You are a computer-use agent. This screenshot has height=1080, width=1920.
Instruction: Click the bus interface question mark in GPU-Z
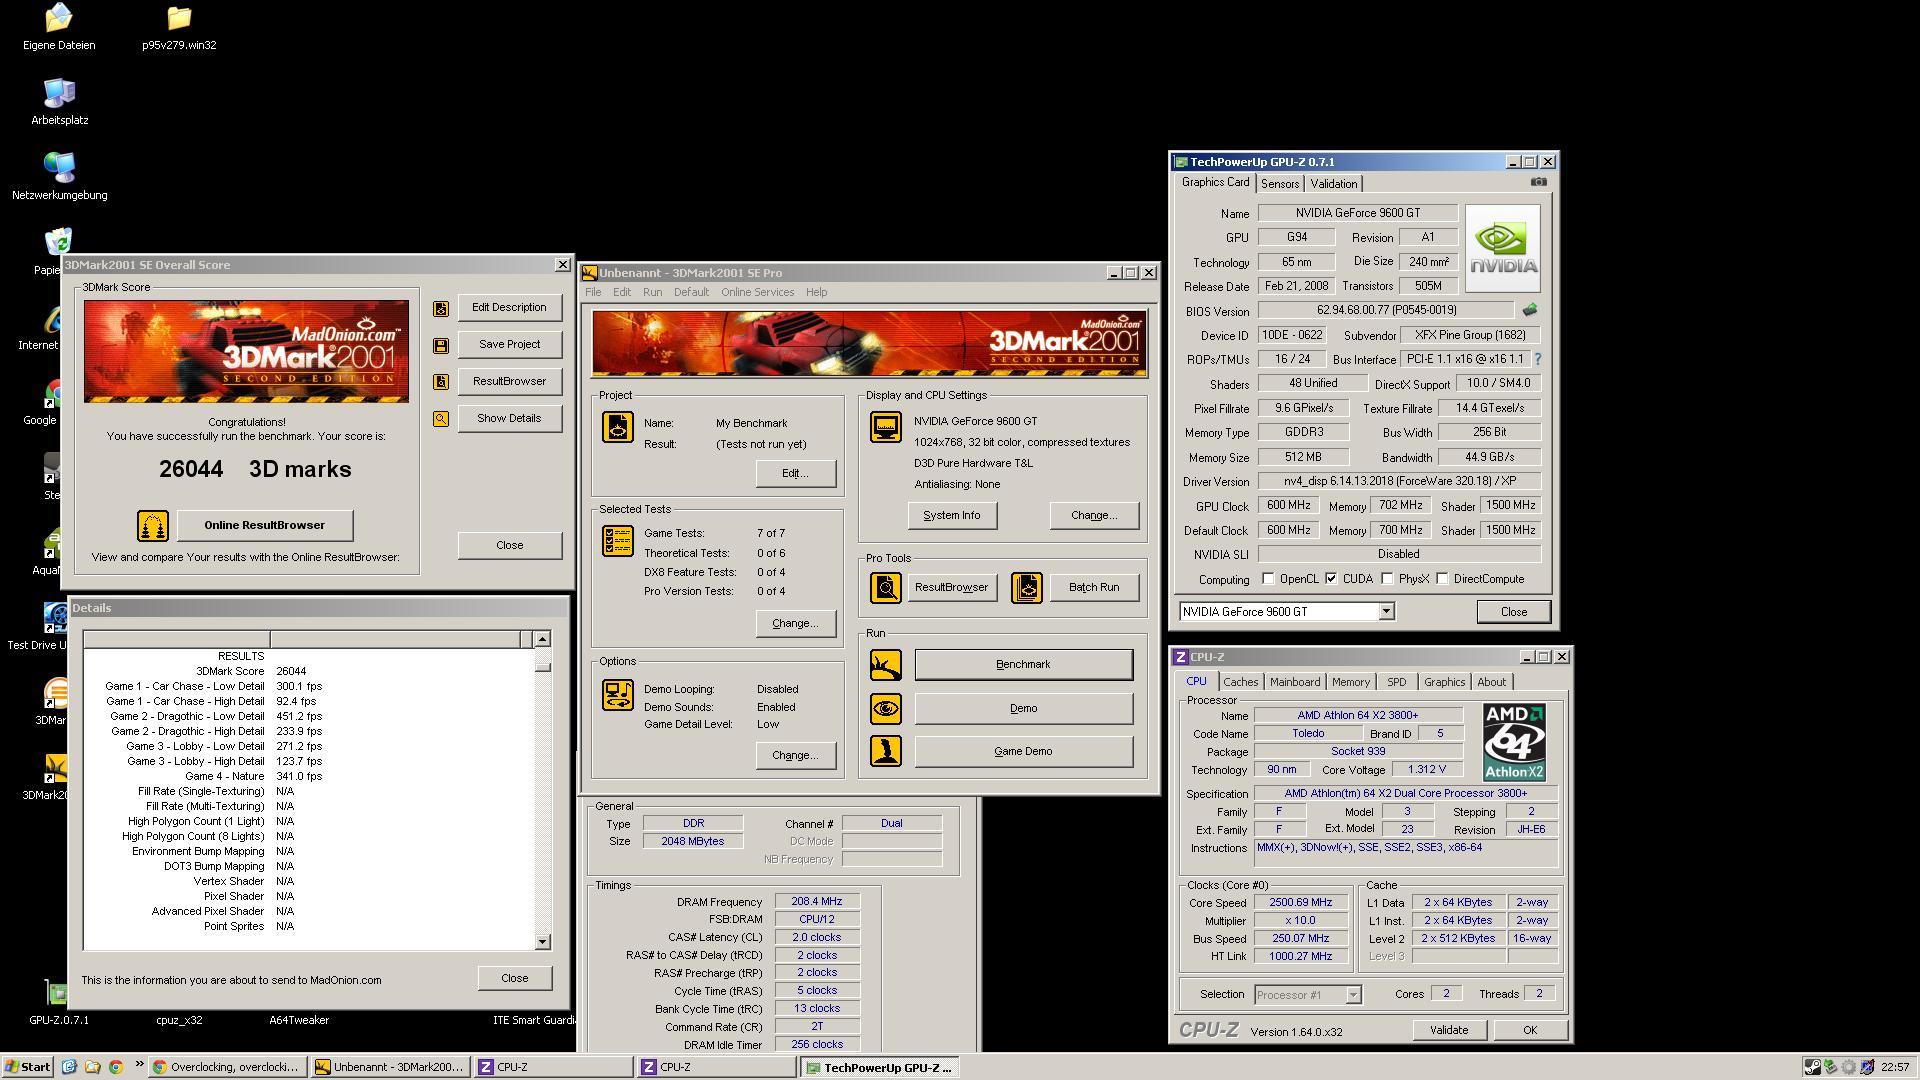click(1537, 359)
